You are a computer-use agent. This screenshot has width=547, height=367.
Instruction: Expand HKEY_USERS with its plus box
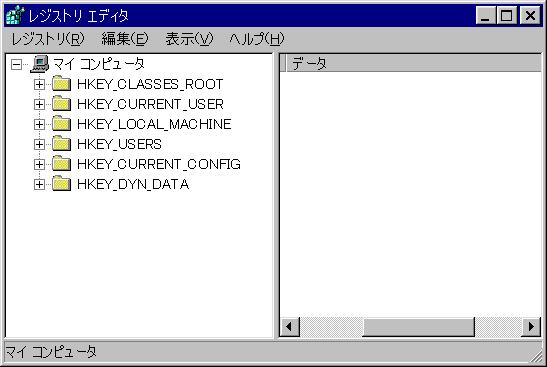point(39,144)
